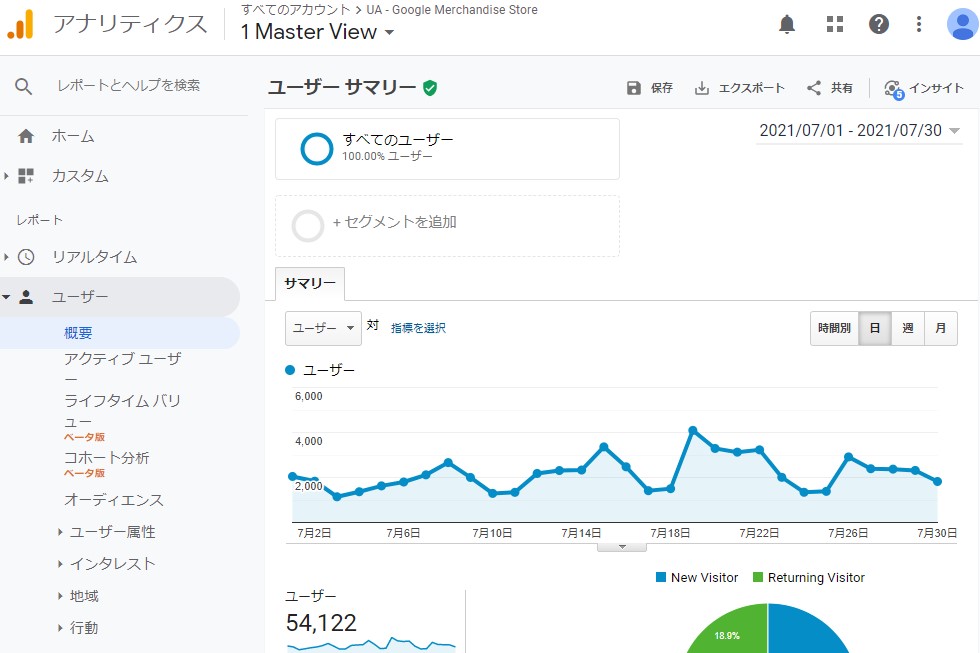Open the user account avatar

click(962, 24)
